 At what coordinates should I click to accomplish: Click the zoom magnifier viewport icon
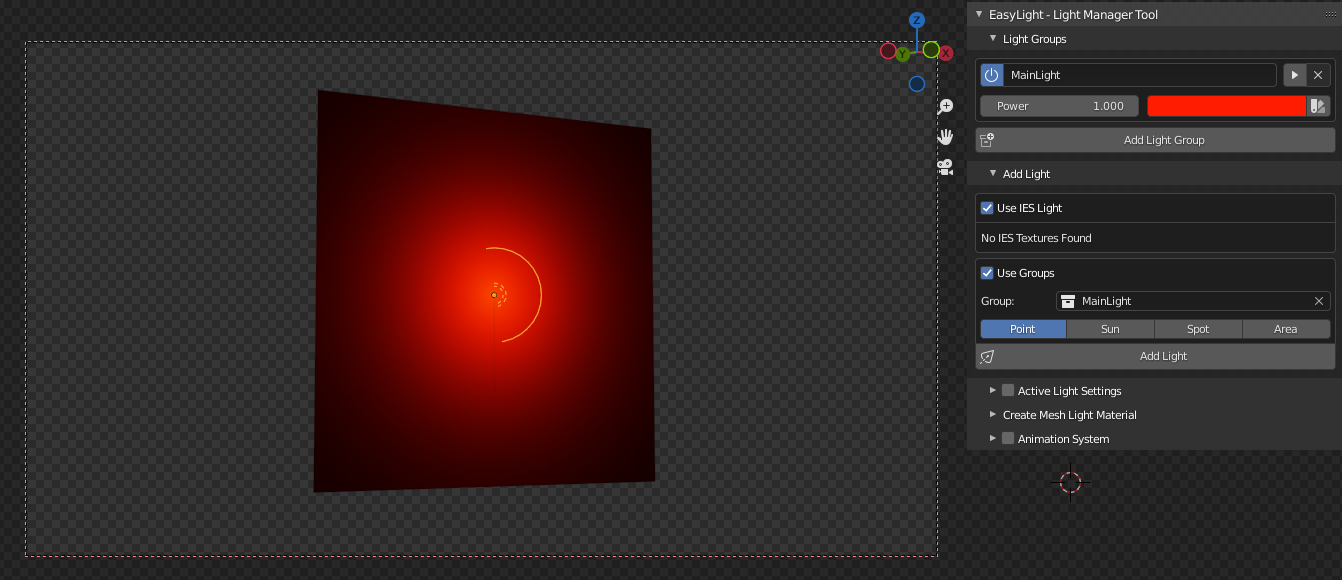click(945, 106)
